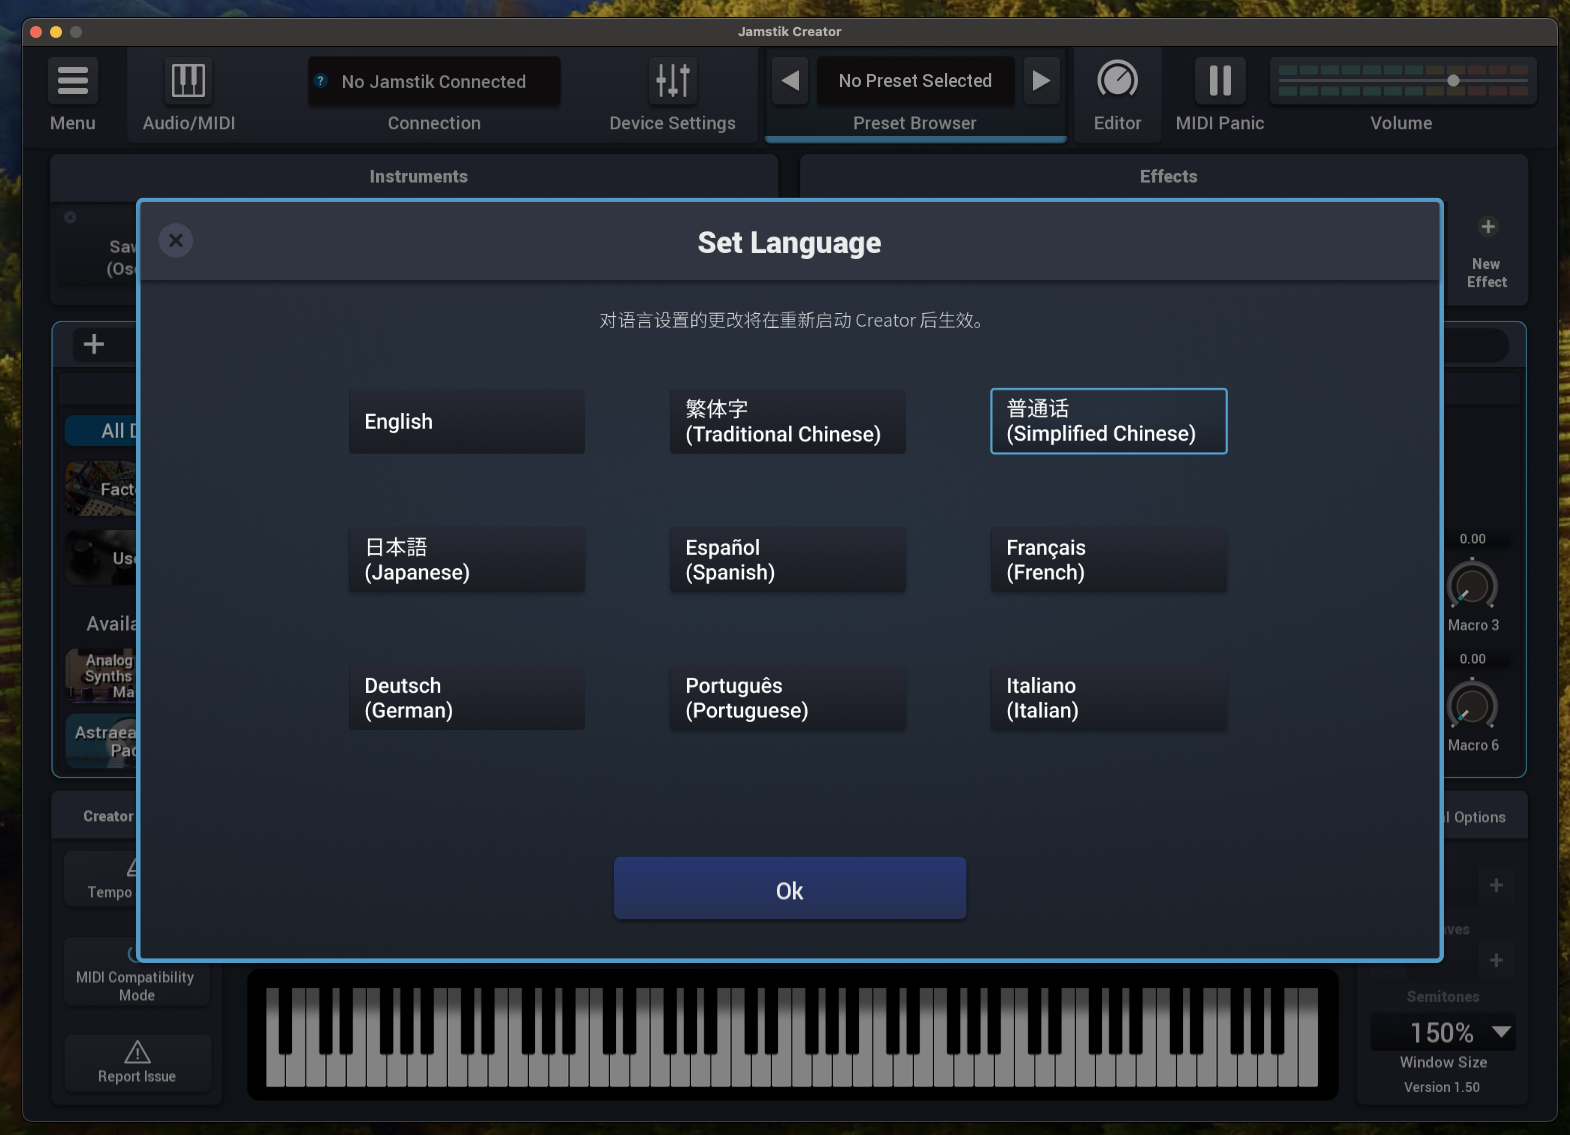The image size is (1570, 1135).
Task: Click No Jamstik Connected status
Action: (x=434, y=82)
